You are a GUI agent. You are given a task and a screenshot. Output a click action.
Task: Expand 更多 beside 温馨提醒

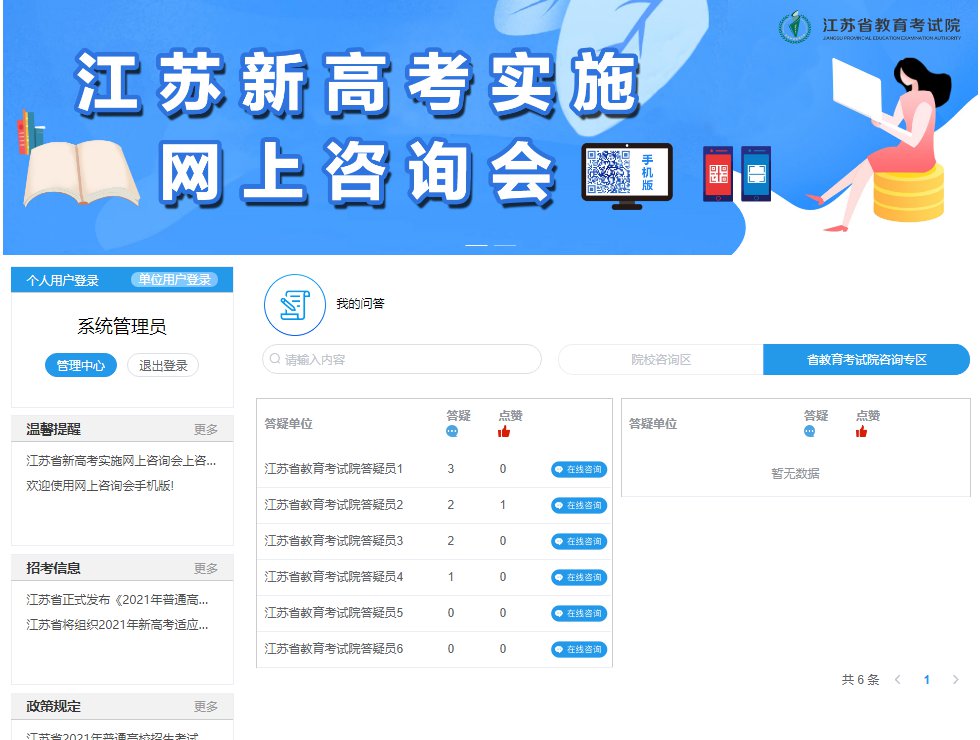(206, 429)
